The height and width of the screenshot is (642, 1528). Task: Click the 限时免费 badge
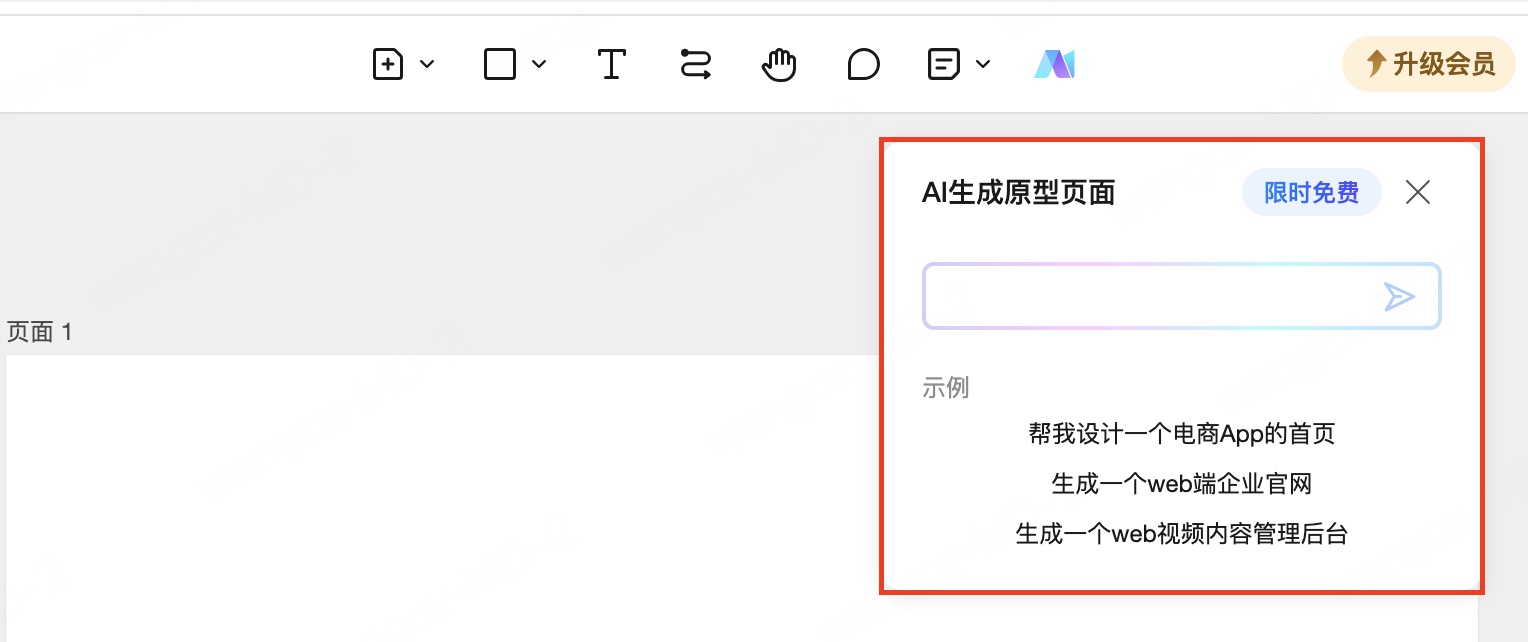point(1311,192)
